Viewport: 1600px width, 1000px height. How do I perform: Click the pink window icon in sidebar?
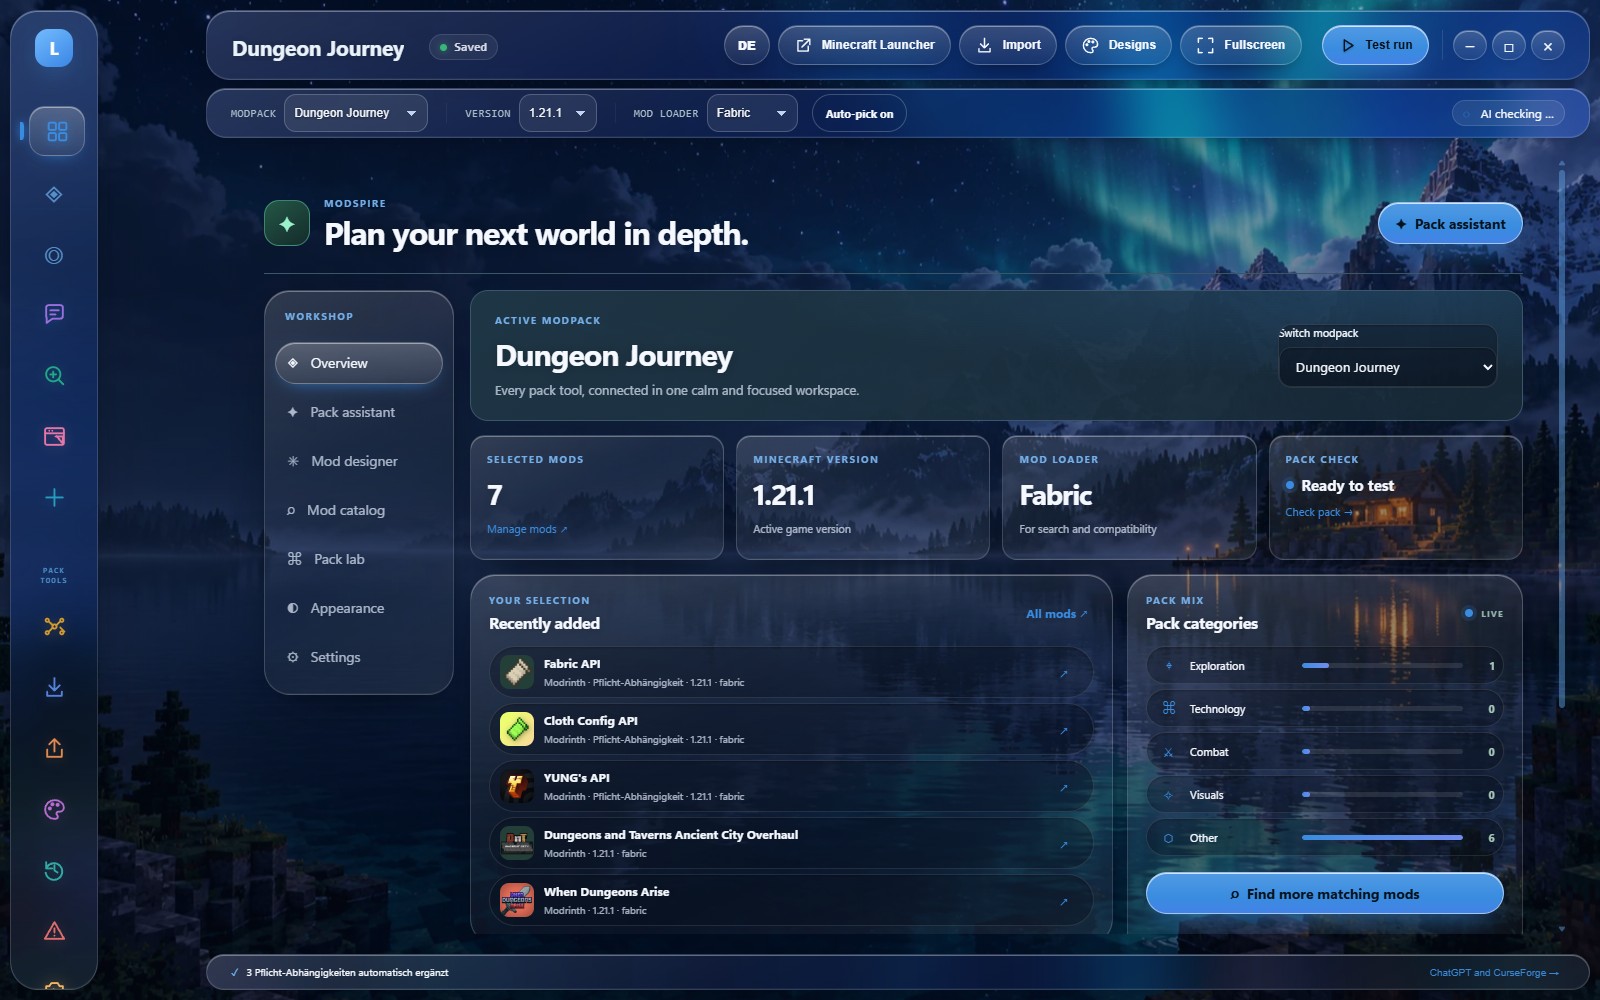click(x=55, y=437)
